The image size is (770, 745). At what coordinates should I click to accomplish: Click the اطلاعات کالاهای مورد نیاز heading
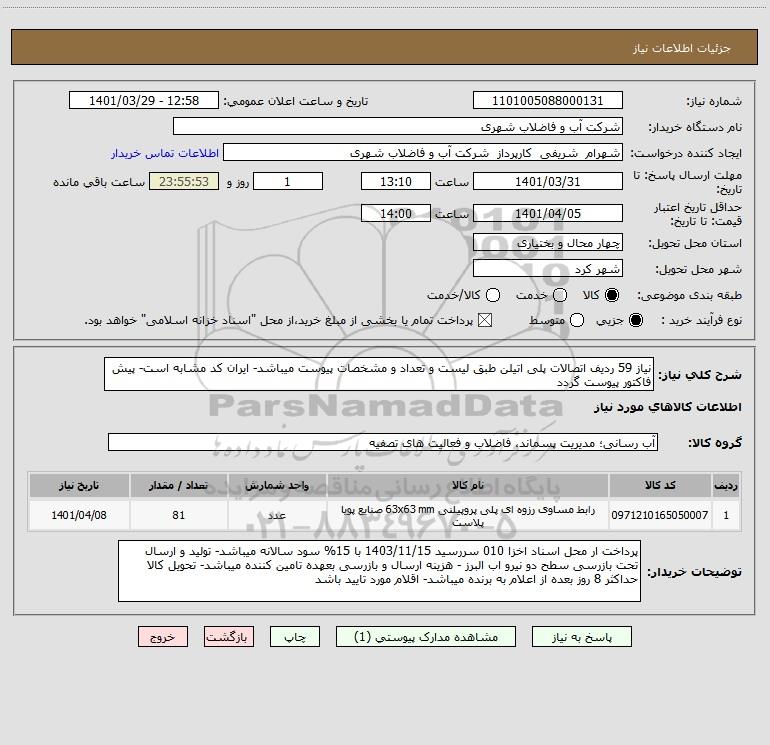(x=668, y=407)
